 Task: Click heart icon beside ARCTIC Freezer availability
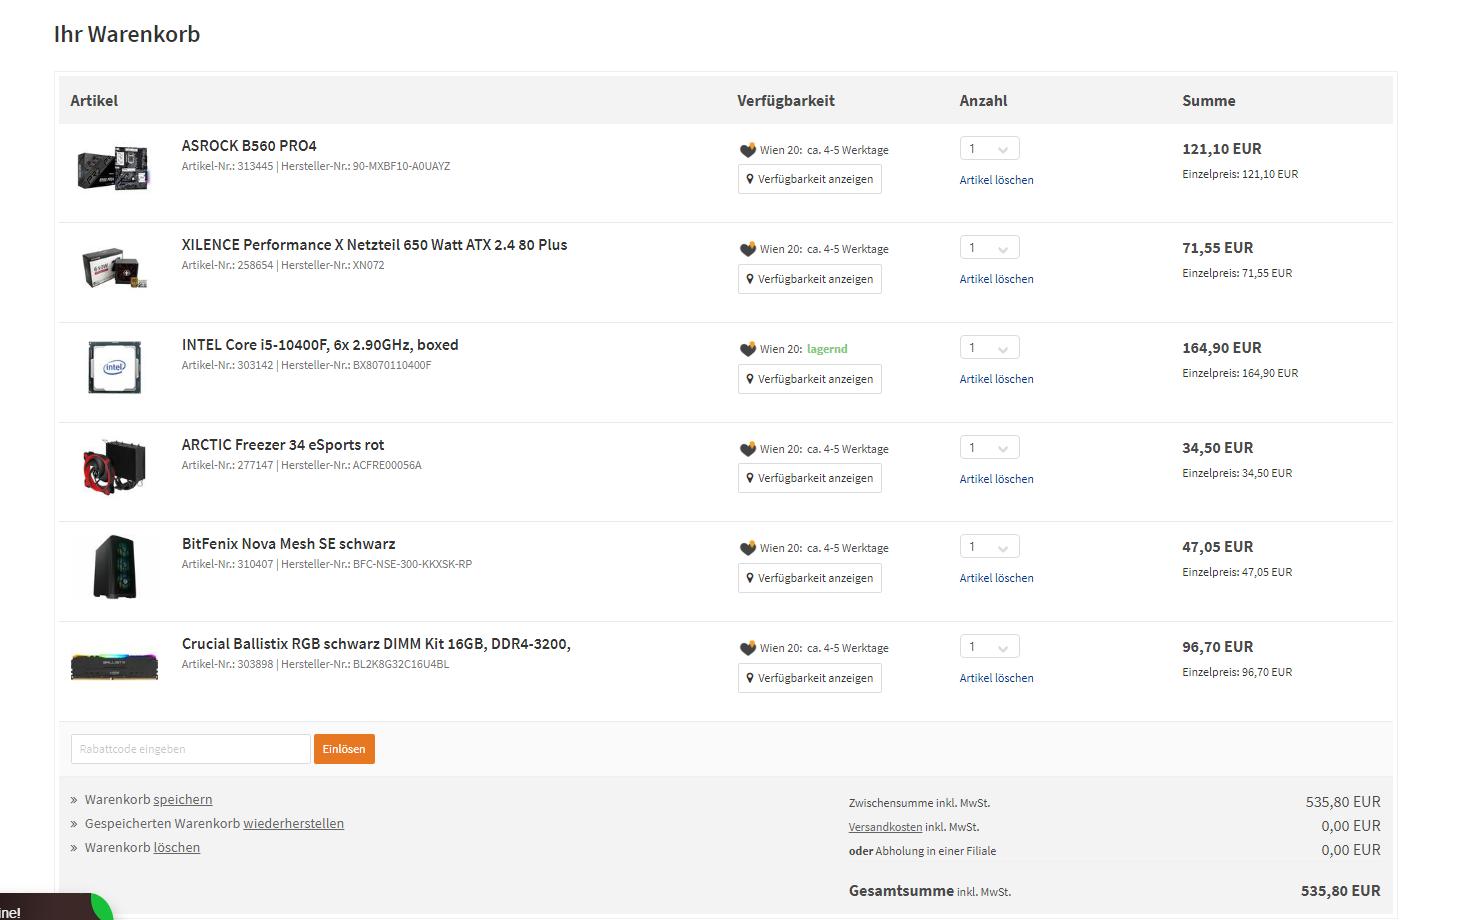tap(748, 449)
